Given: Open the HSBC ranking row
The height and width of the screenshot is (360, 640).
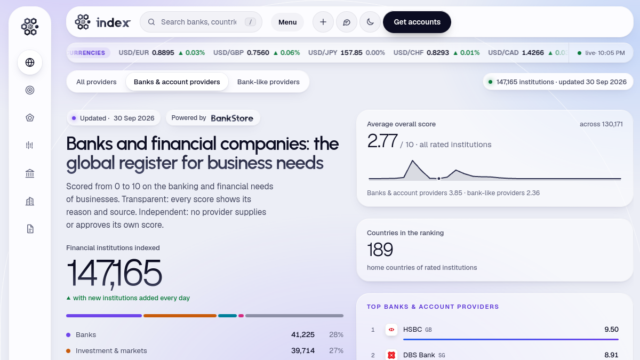Looking at the screenshot, I should (x=494, y=332).
